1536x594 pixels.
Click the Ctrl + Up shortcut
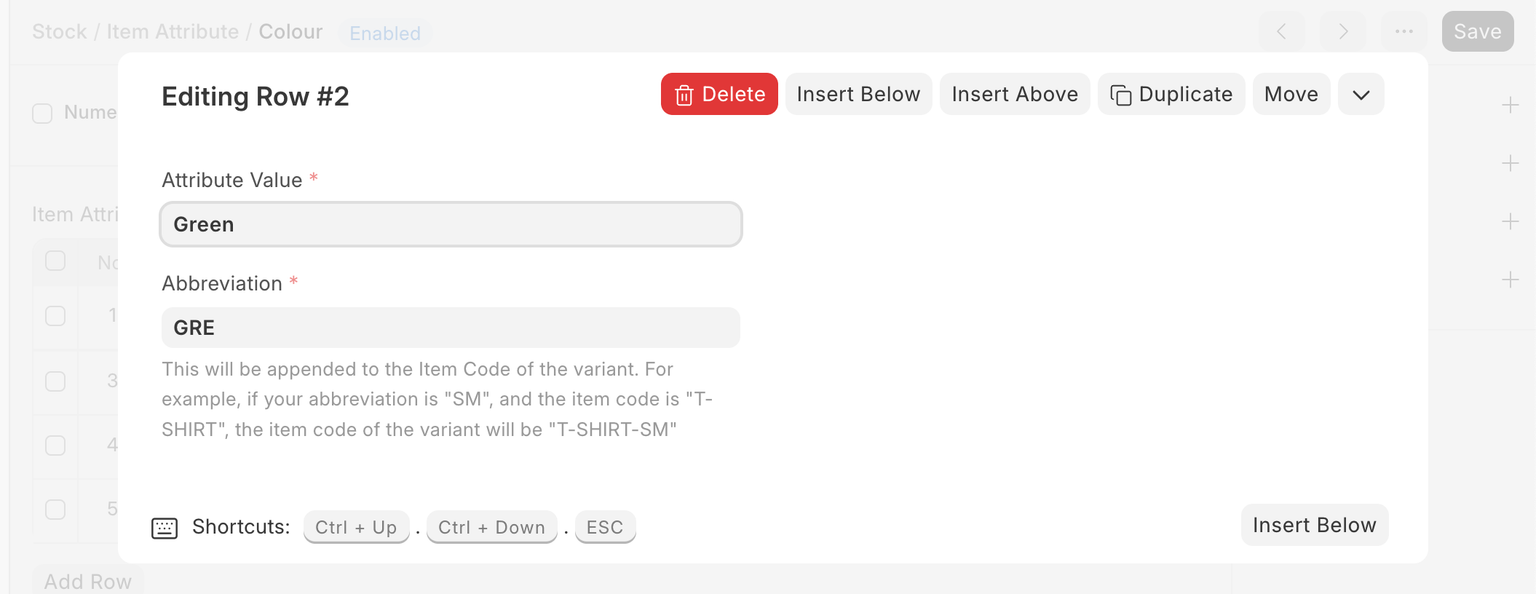click(x=356, y=528)
